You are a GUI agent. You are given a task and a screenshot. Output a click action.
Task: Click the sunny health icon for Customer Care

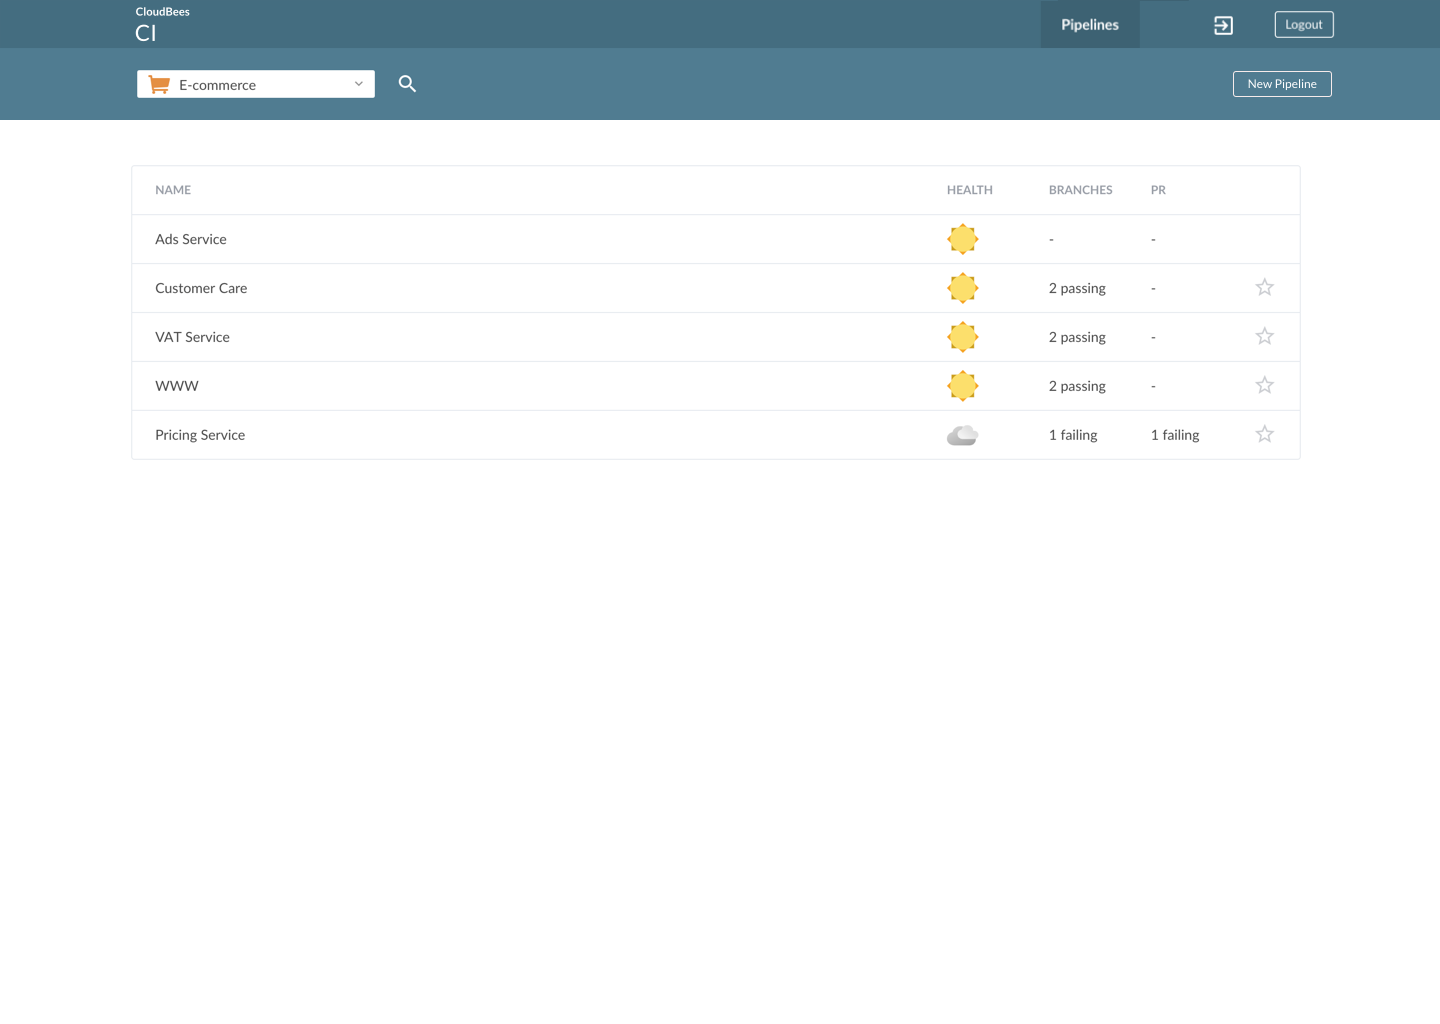click(963, 288)
